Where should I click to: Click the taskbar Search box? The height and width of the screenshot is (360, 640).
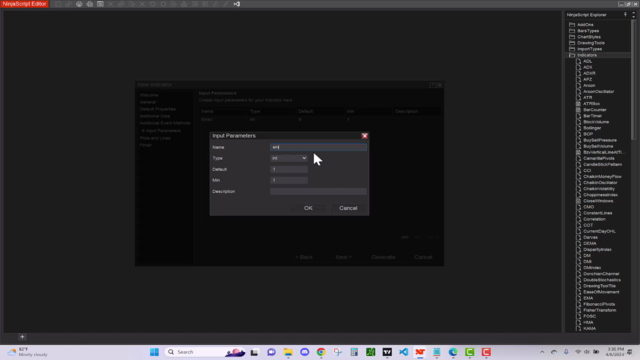pos(205,352)
